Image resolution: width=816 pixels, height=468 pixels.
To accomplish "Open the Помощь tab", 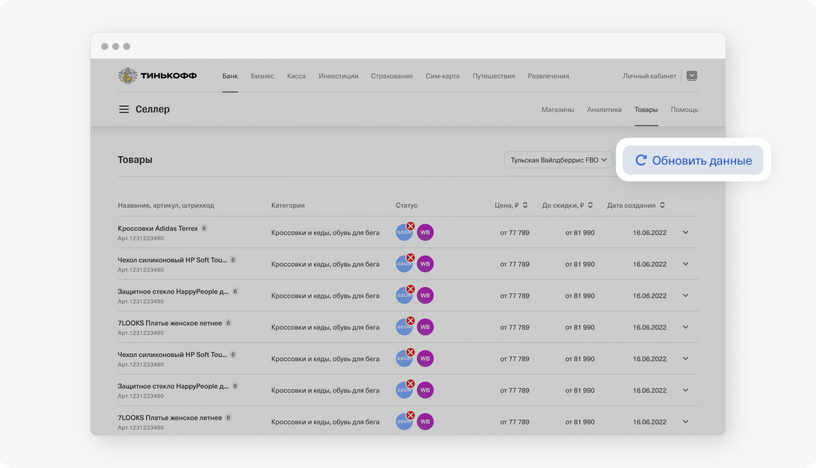I will click(684, 109).
